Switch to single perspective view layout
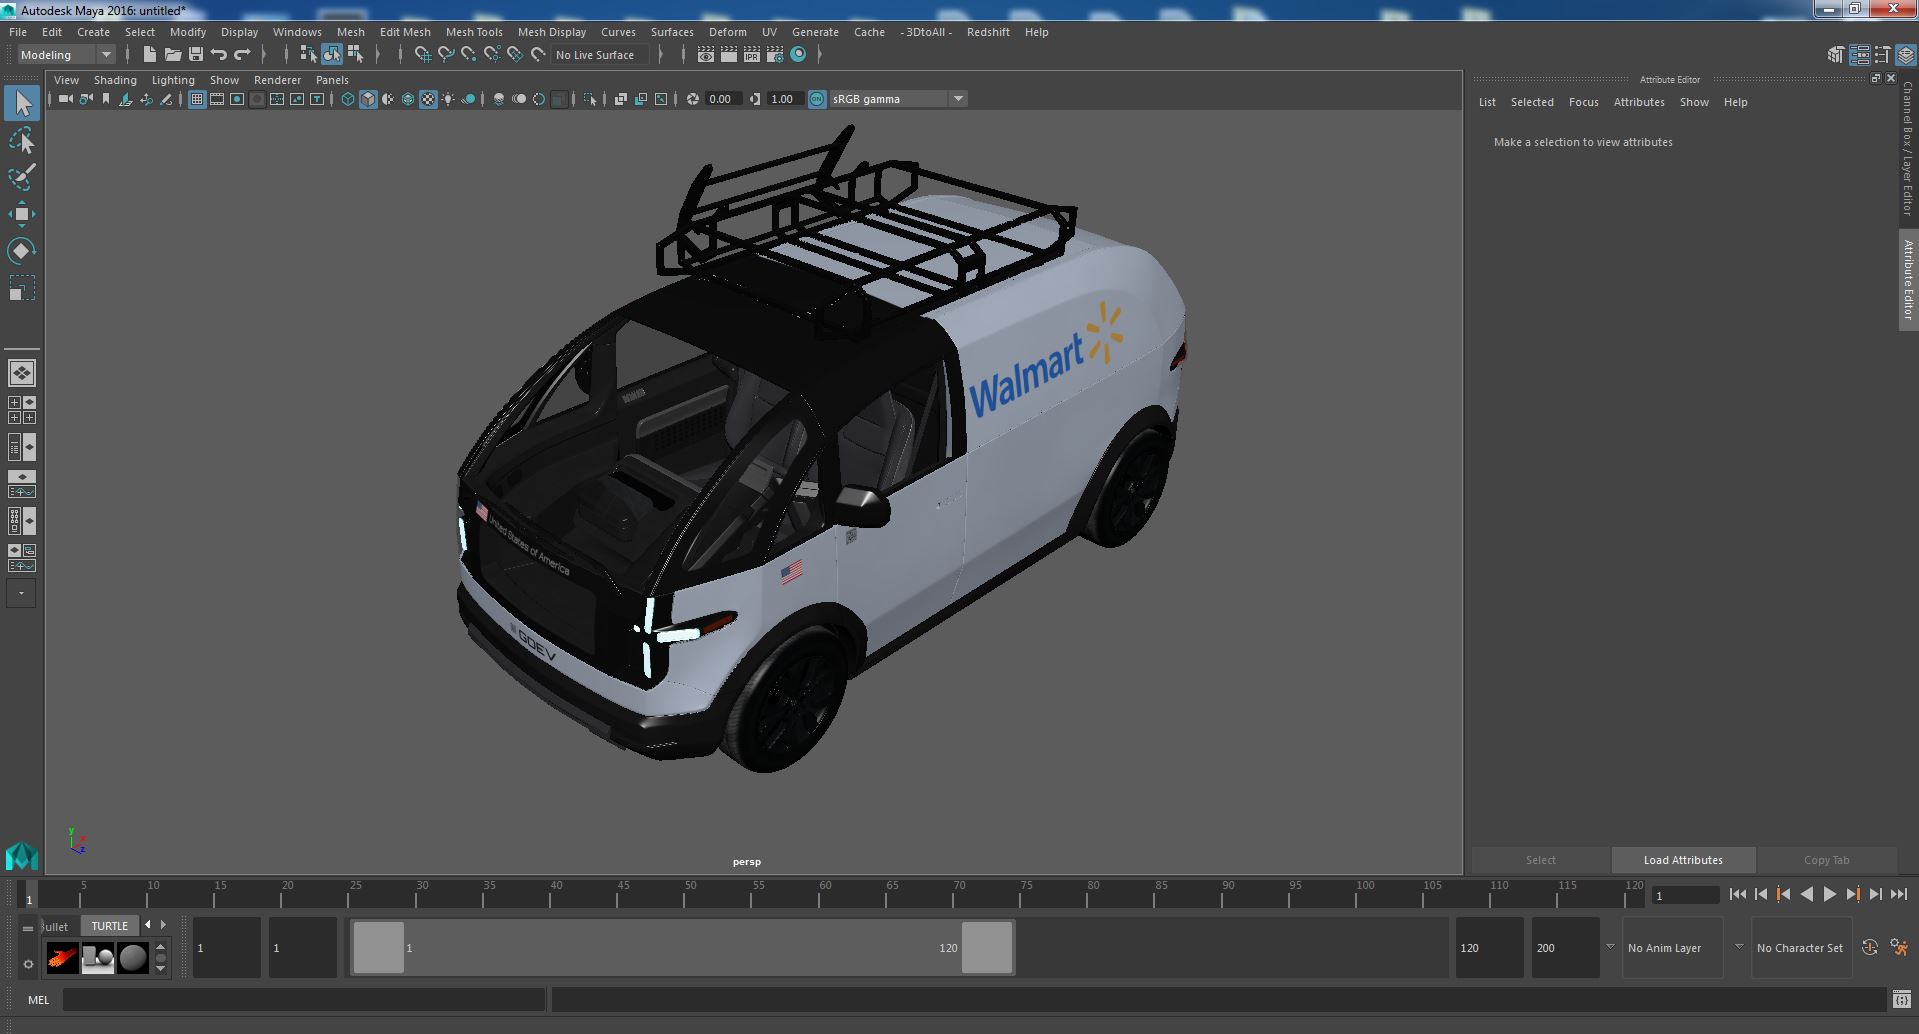 [x=22, y=373]
